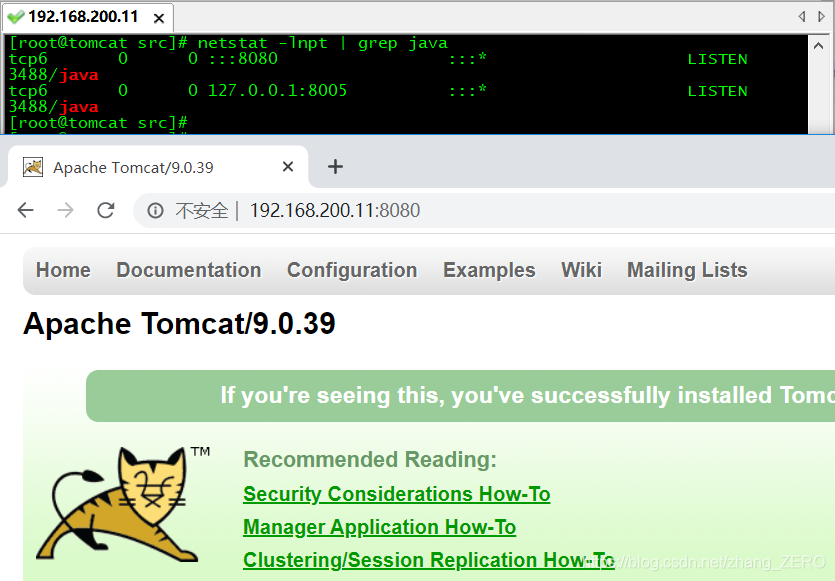Open Clustering/Session Replication How-To link
The image size is (835, 581).
(429, 560)
